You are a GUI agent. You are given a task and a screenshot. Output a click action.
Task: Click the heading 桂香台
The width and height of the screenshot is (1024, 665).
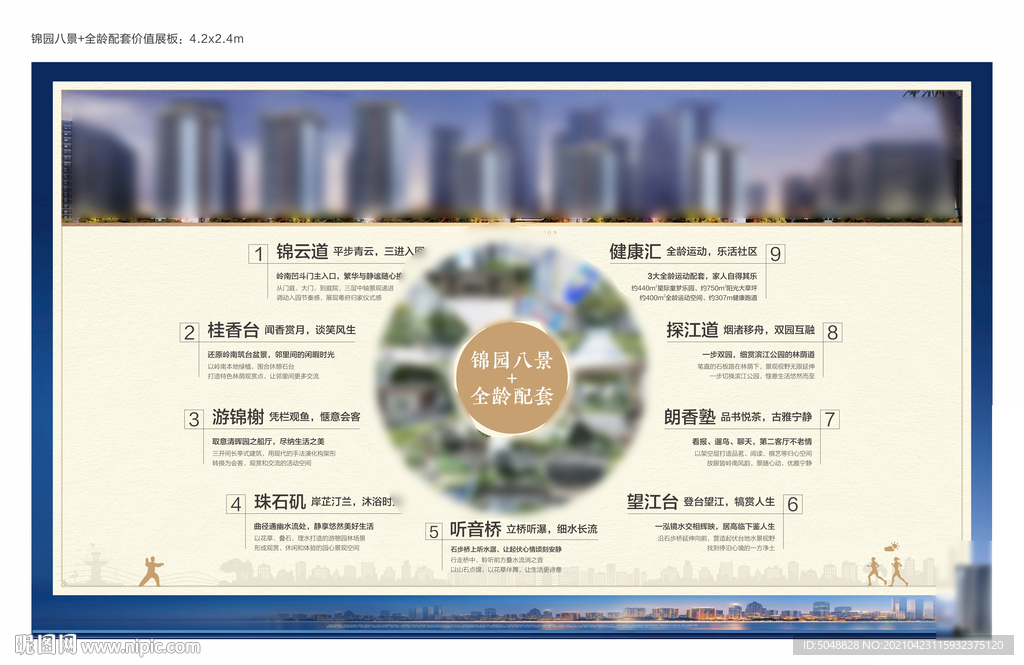(x=233, y=330)
